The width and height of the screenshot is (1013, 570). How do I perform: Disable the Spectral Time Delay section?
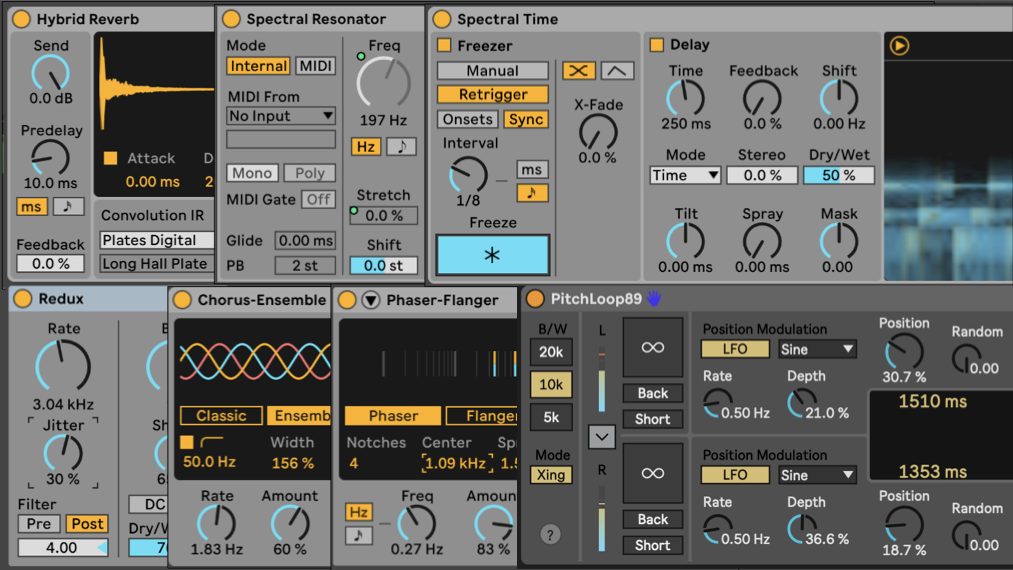pos(657,45)
